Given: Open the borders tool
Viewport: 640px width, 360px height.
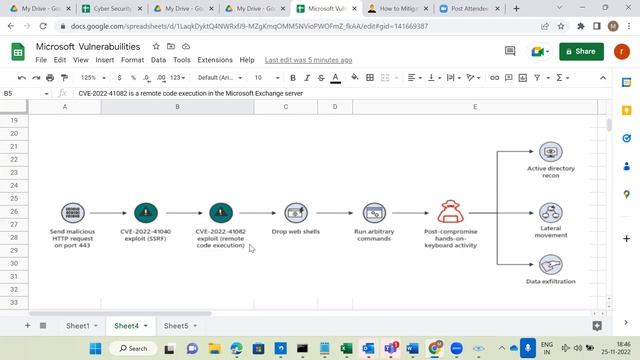Looking at the screenshot, I should tap(370, 78).
